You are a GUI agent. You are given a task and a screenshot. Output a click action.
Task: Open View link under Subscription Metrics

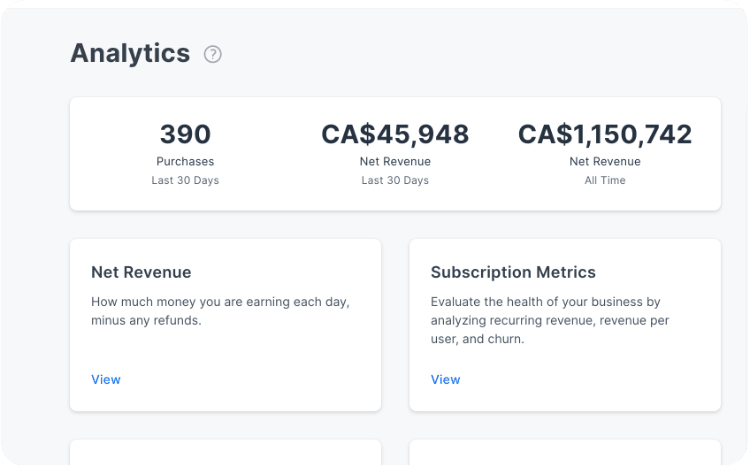(446, 379)
